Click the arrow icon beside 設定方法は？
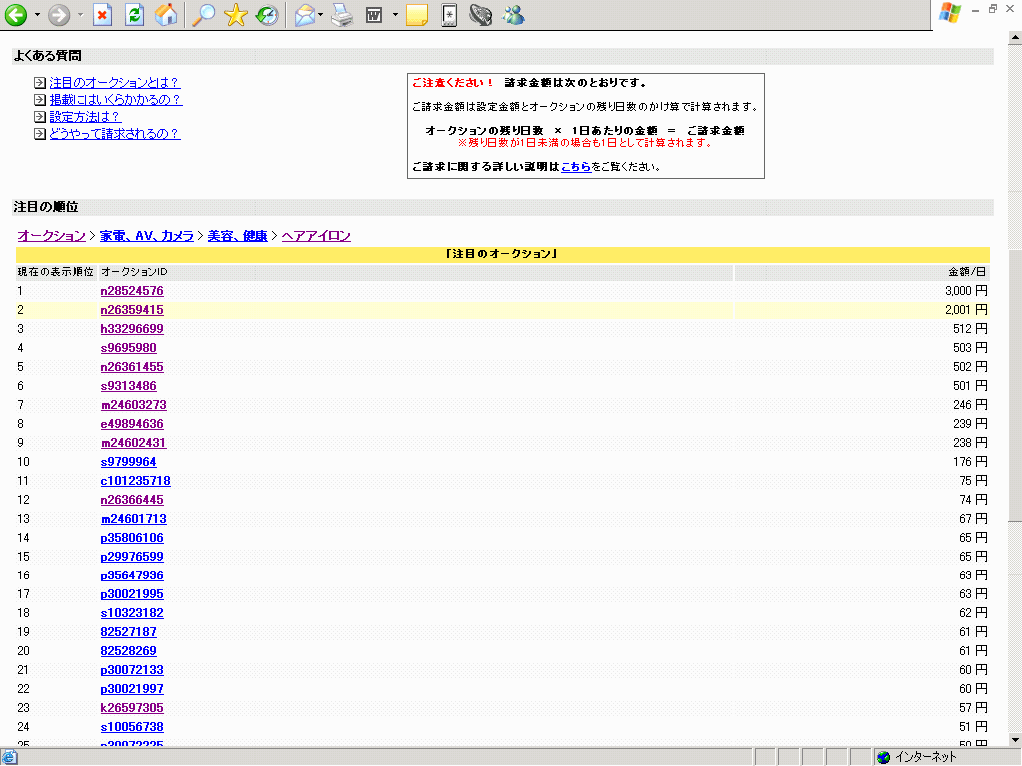The image size is (1022, 766). coord(40,117)
